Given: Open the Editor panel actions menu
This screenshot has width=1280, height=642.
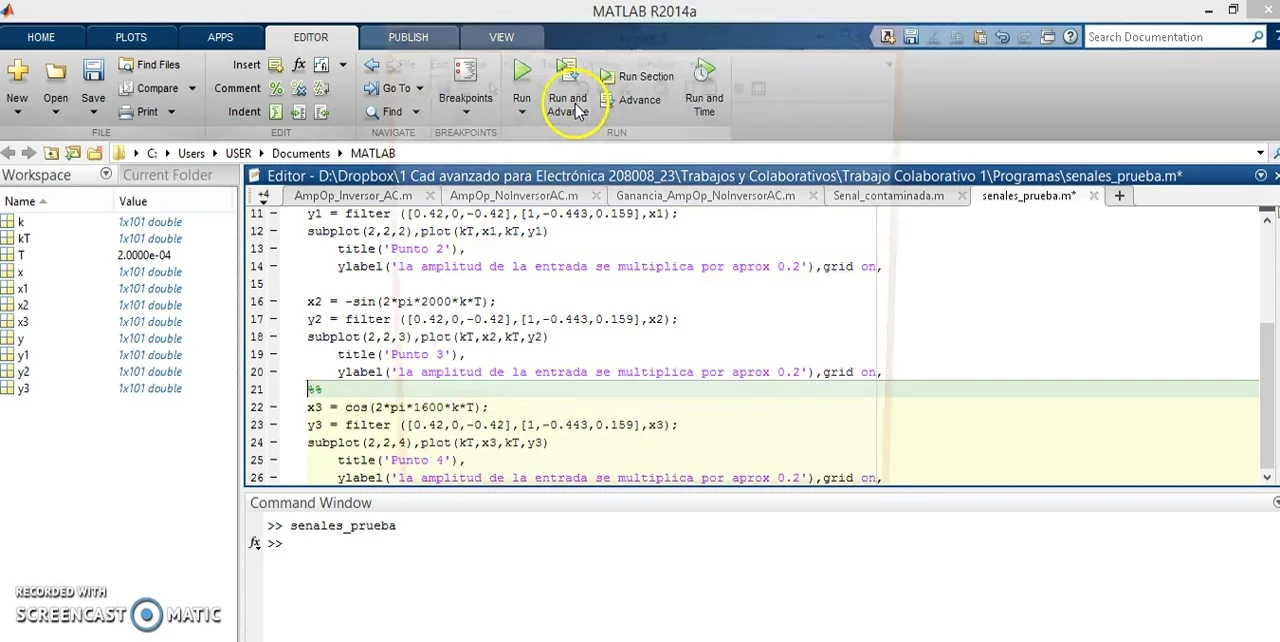Looking at the screenshot, I should pyautogui.click(x=1260, y=175).
